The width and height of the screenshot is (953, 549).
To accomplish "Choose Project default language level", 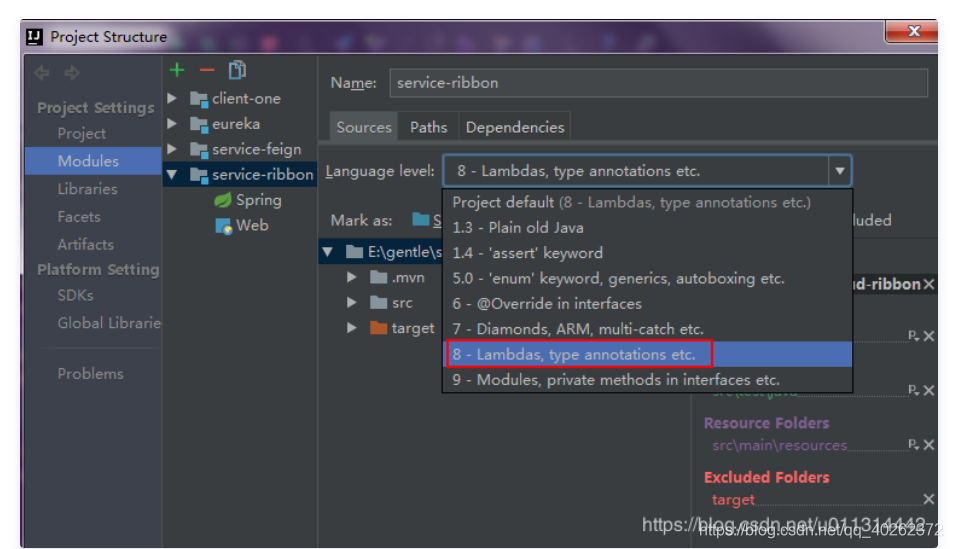I will [647, 202].
